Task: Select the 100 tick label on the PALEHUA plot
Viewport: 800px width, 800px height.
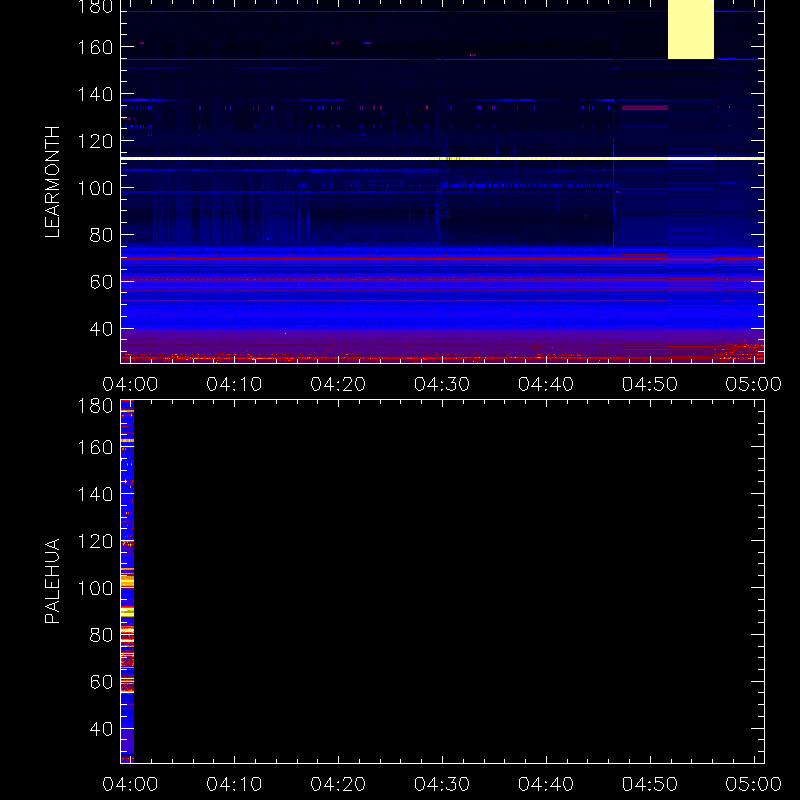Action: click(x=95, y=588)
